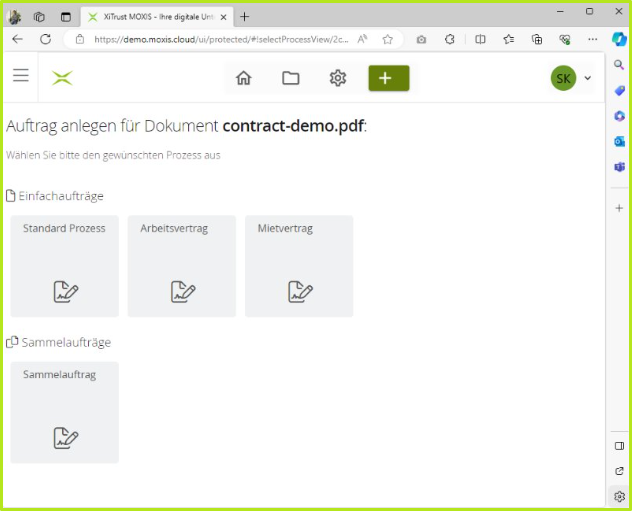The width and height of the screenshot is (632, 511).
Task: Click the SK user avatar
Action: click(563, 78)
